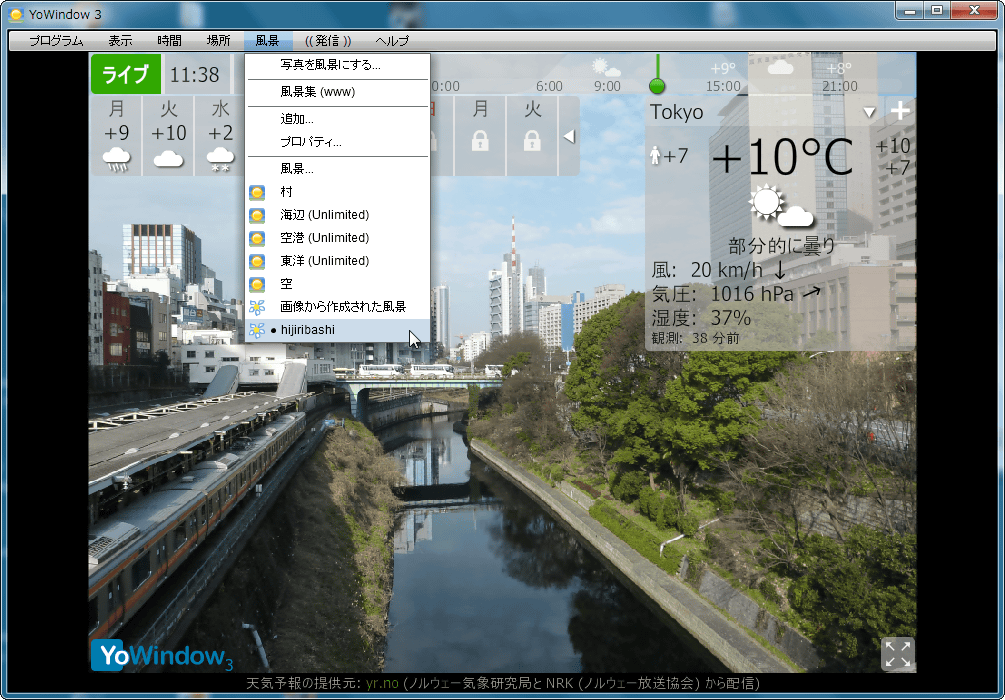Select the 空港 (Unlimited) landscape

coord(337,238)
